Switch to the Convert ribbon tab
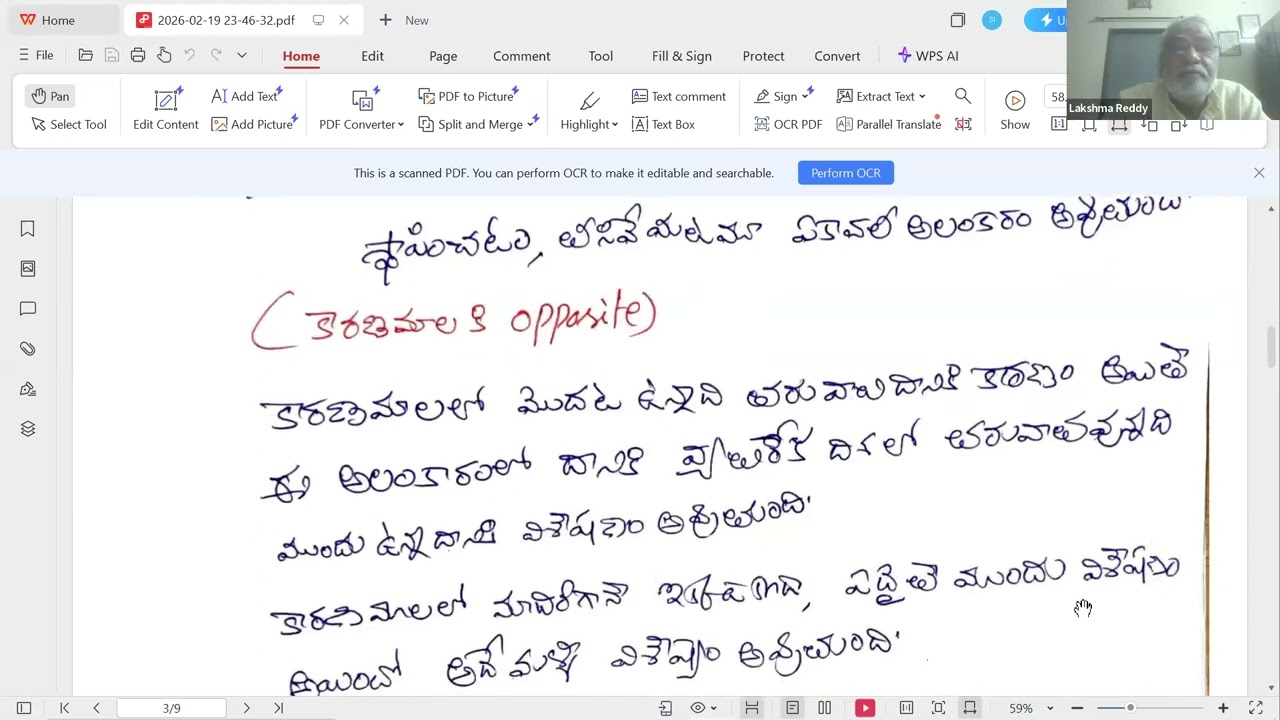This screenshot has width=1280, height=720. coord(837,56)
